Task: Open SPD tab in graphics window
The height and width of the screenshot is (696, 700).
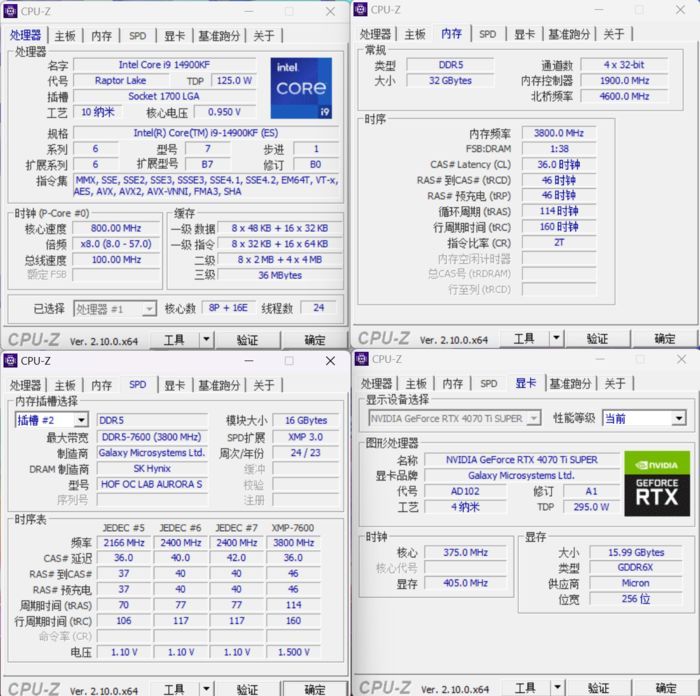Action: click(488, 383)
